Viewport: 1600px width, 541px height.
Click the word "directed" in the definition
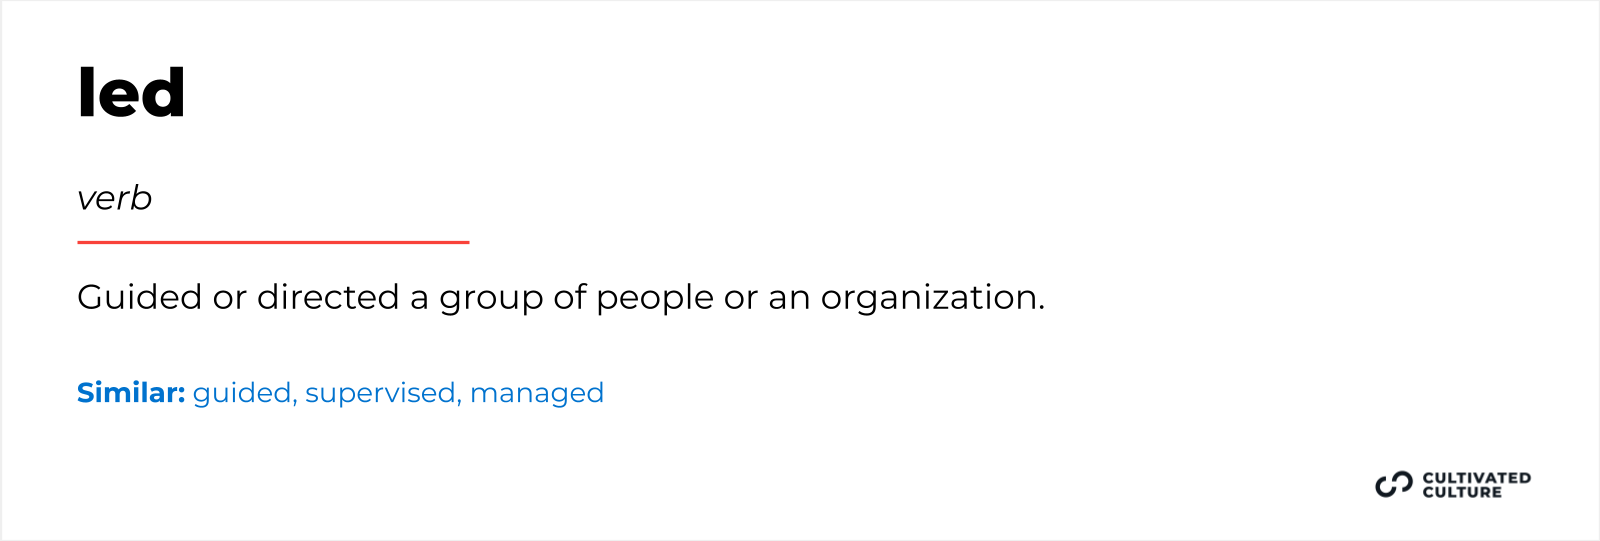coord(328,297)
